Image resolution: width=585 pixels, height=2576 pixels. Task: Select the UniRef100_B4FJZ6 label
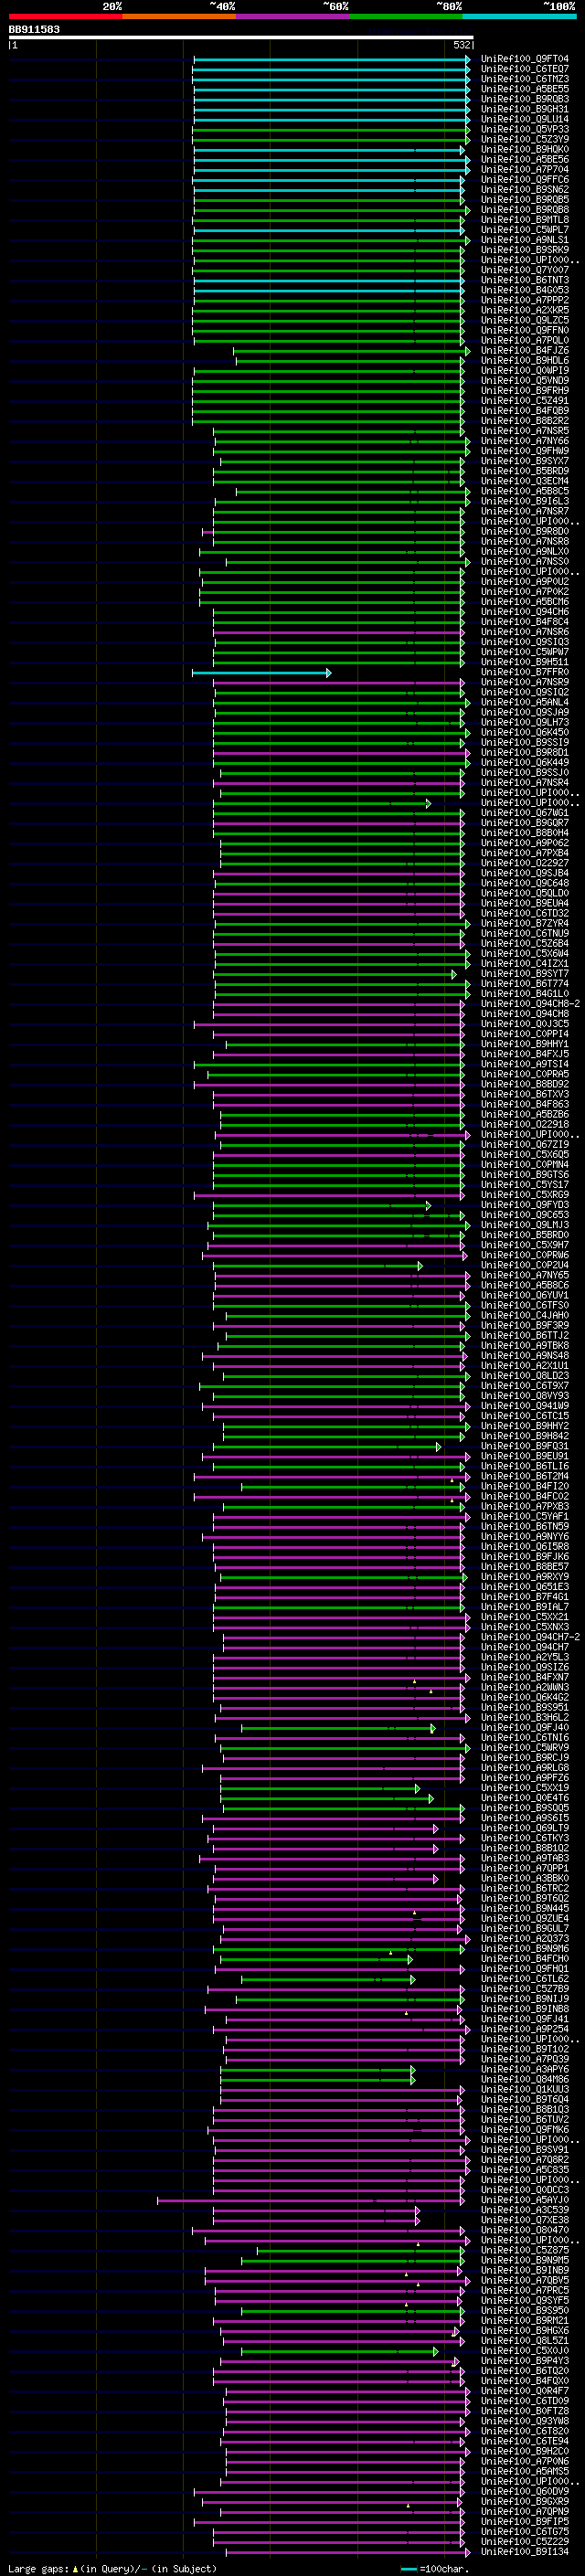tap(524, 351)
